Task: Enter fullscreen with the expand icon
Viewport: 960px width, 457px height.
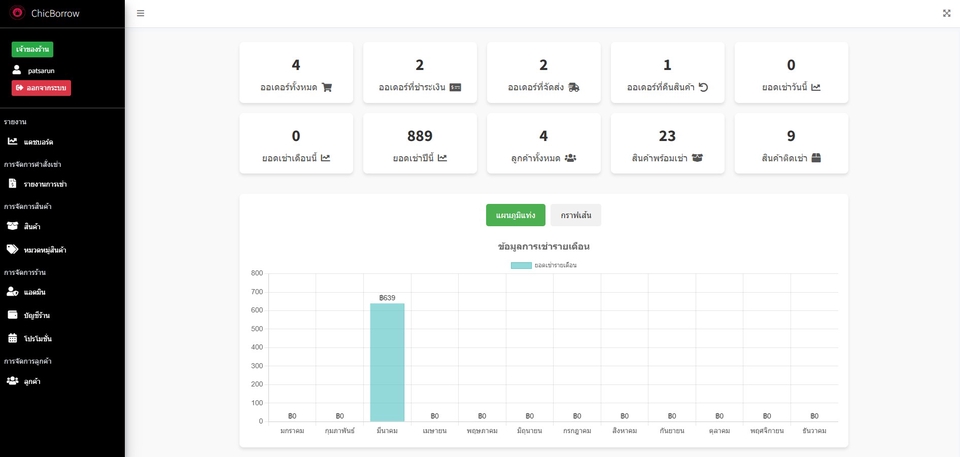Action: 947,13
